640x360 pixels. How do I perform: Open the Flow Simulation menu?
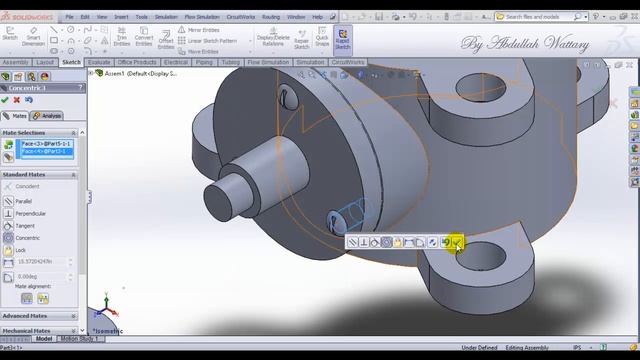202,17
